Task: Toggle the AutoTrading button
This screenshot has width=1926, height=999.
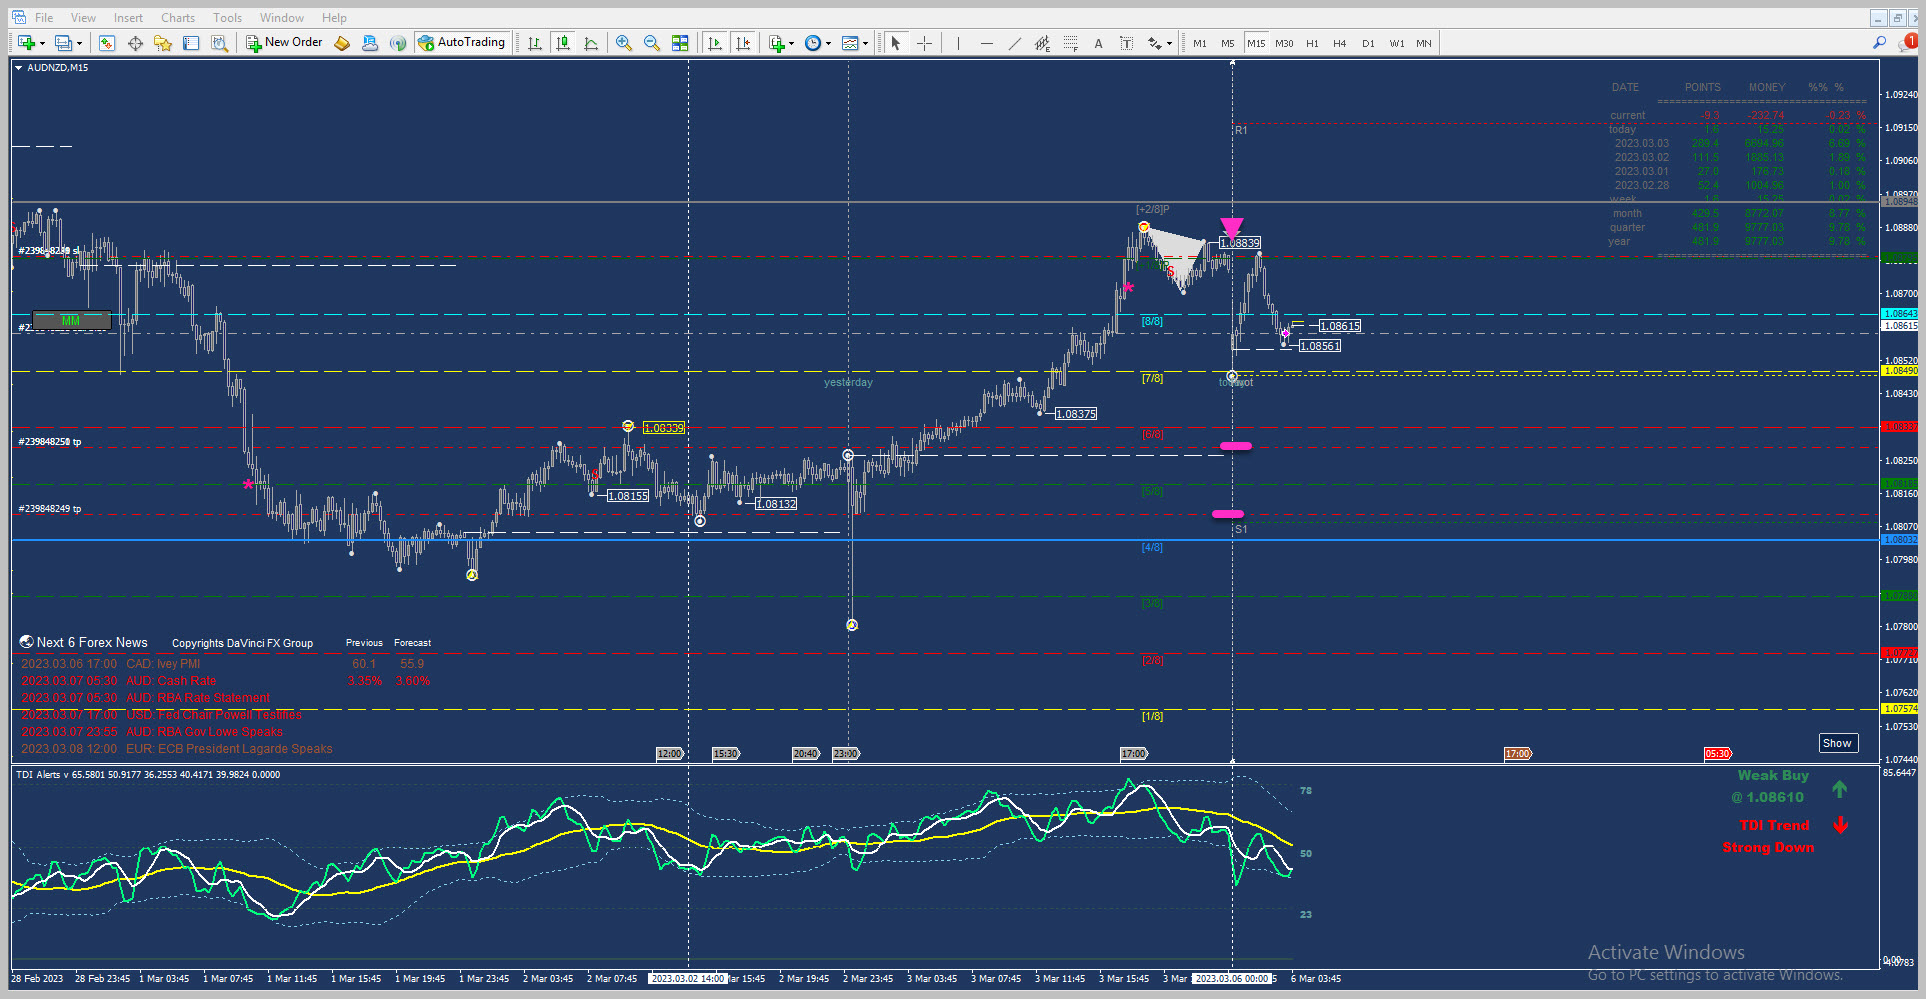Action: (462, 42)
